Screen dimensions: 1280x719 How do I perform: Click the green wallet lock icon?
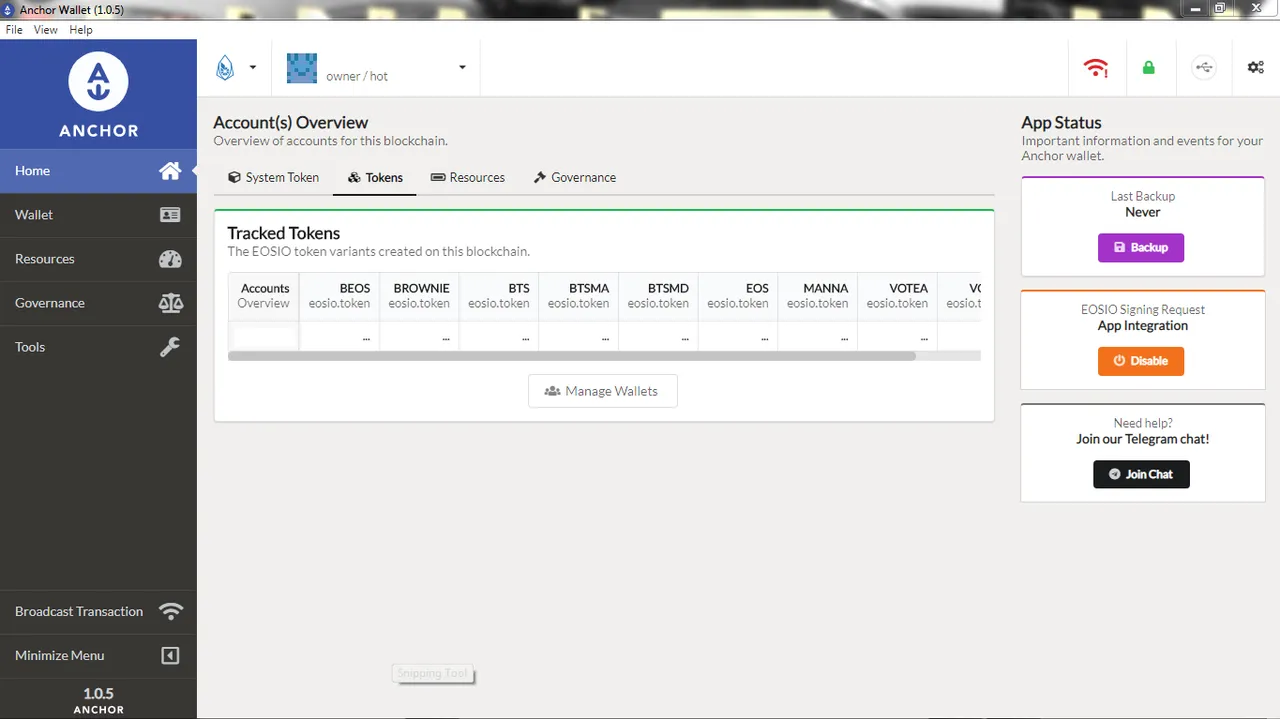(1149, 68)
